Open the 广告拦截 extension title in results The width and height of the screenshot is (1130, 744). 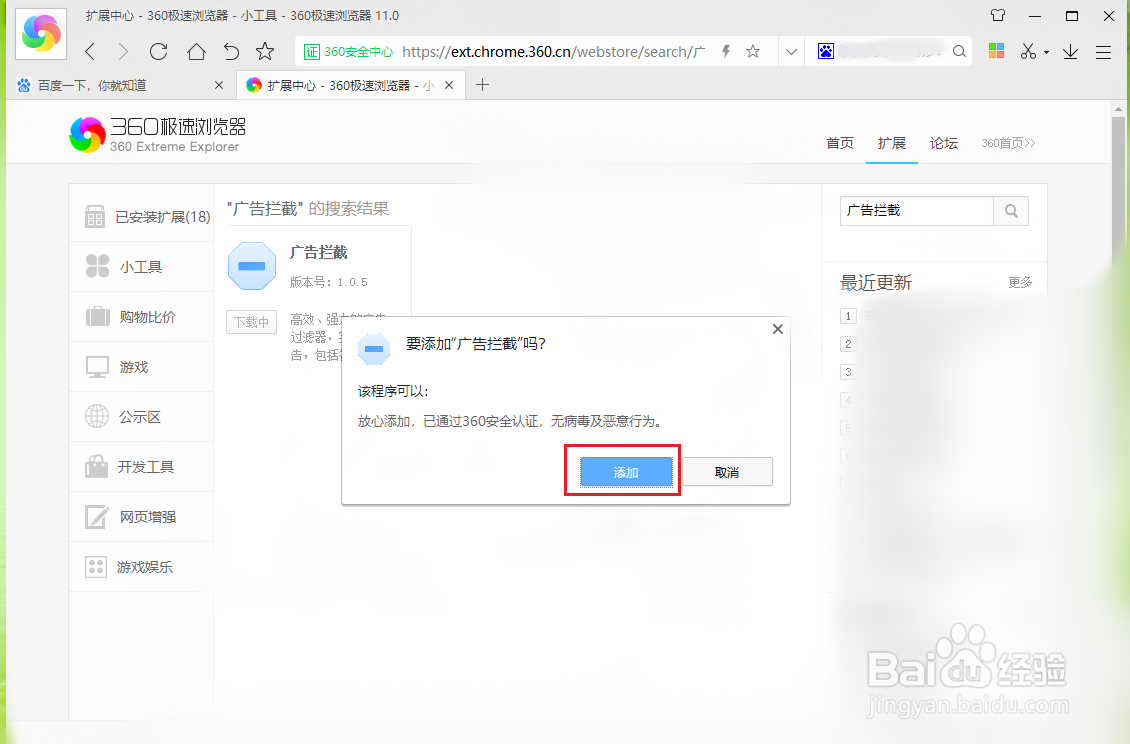pos(319,252)
